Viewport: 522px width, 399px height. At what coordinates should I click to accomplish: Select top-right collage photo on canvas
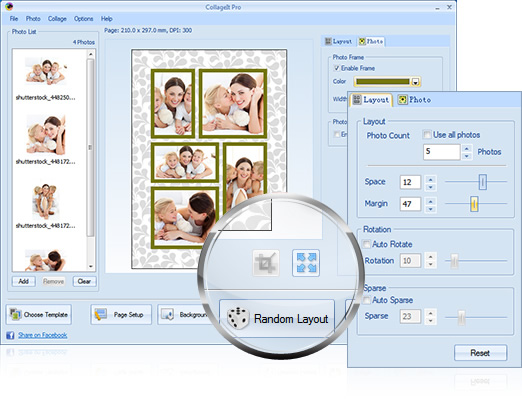click(x=233, y=103)
